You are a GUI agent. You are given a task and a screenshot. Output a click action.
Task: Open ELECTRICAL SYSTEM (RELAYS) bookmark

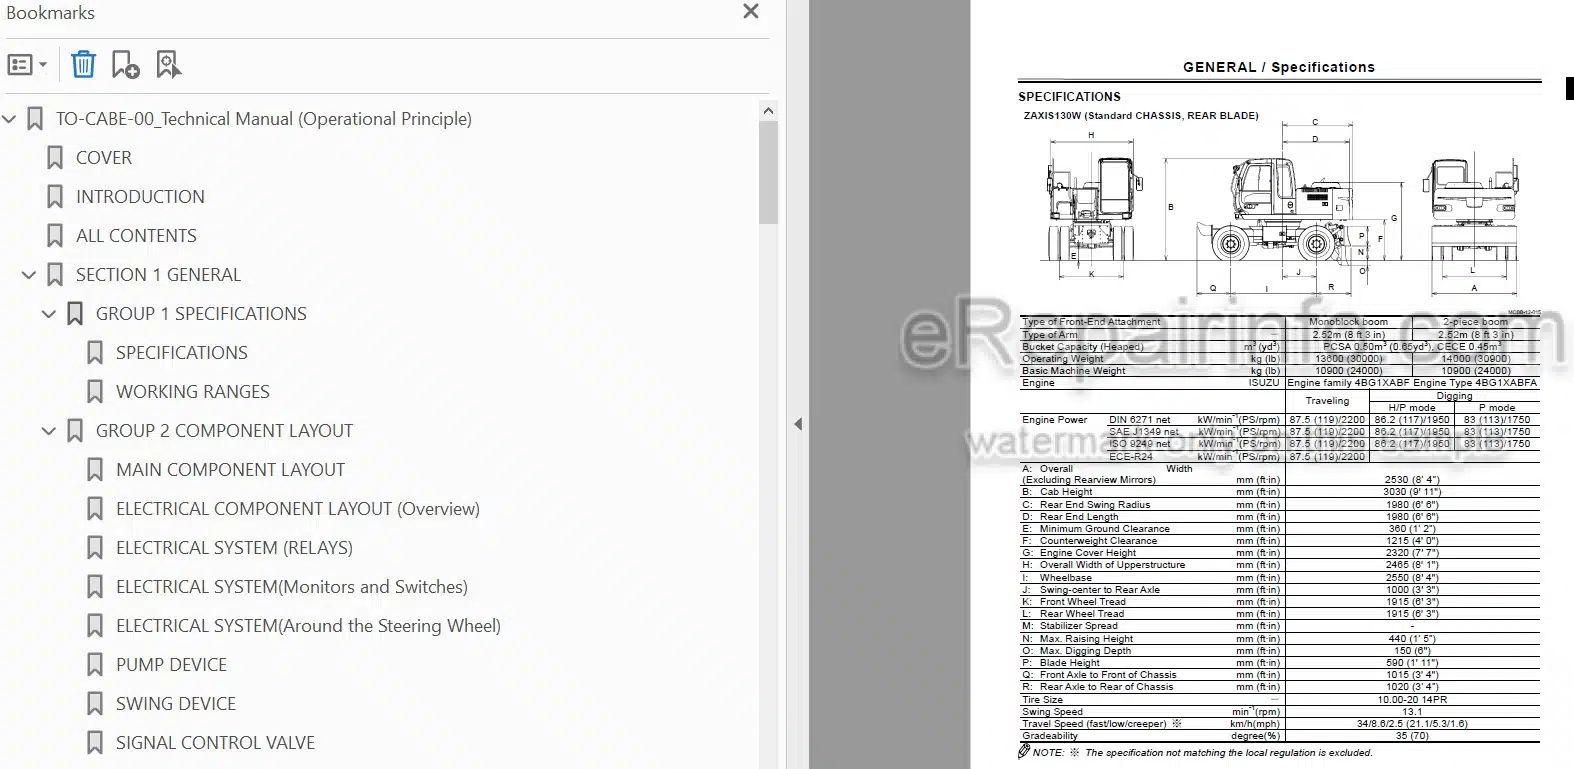(234, 548)
